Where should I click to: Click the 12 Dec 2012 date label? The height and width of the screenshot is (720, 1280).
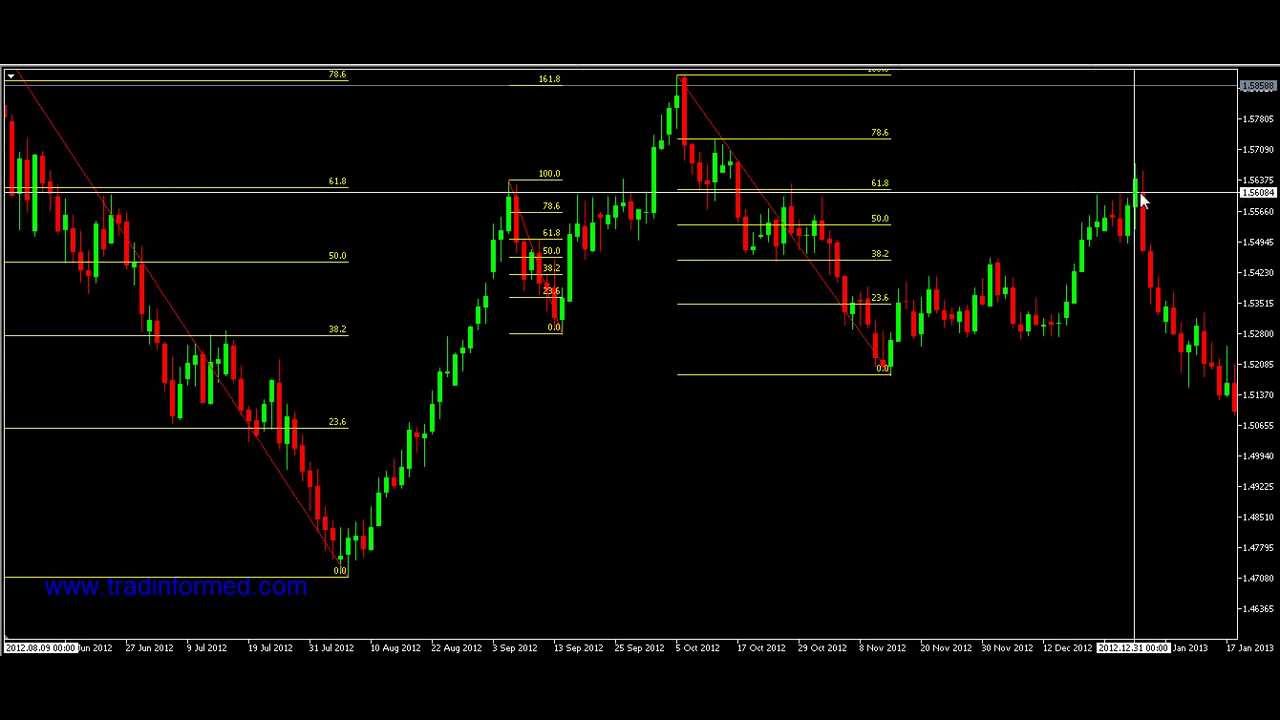(1068, 648)
